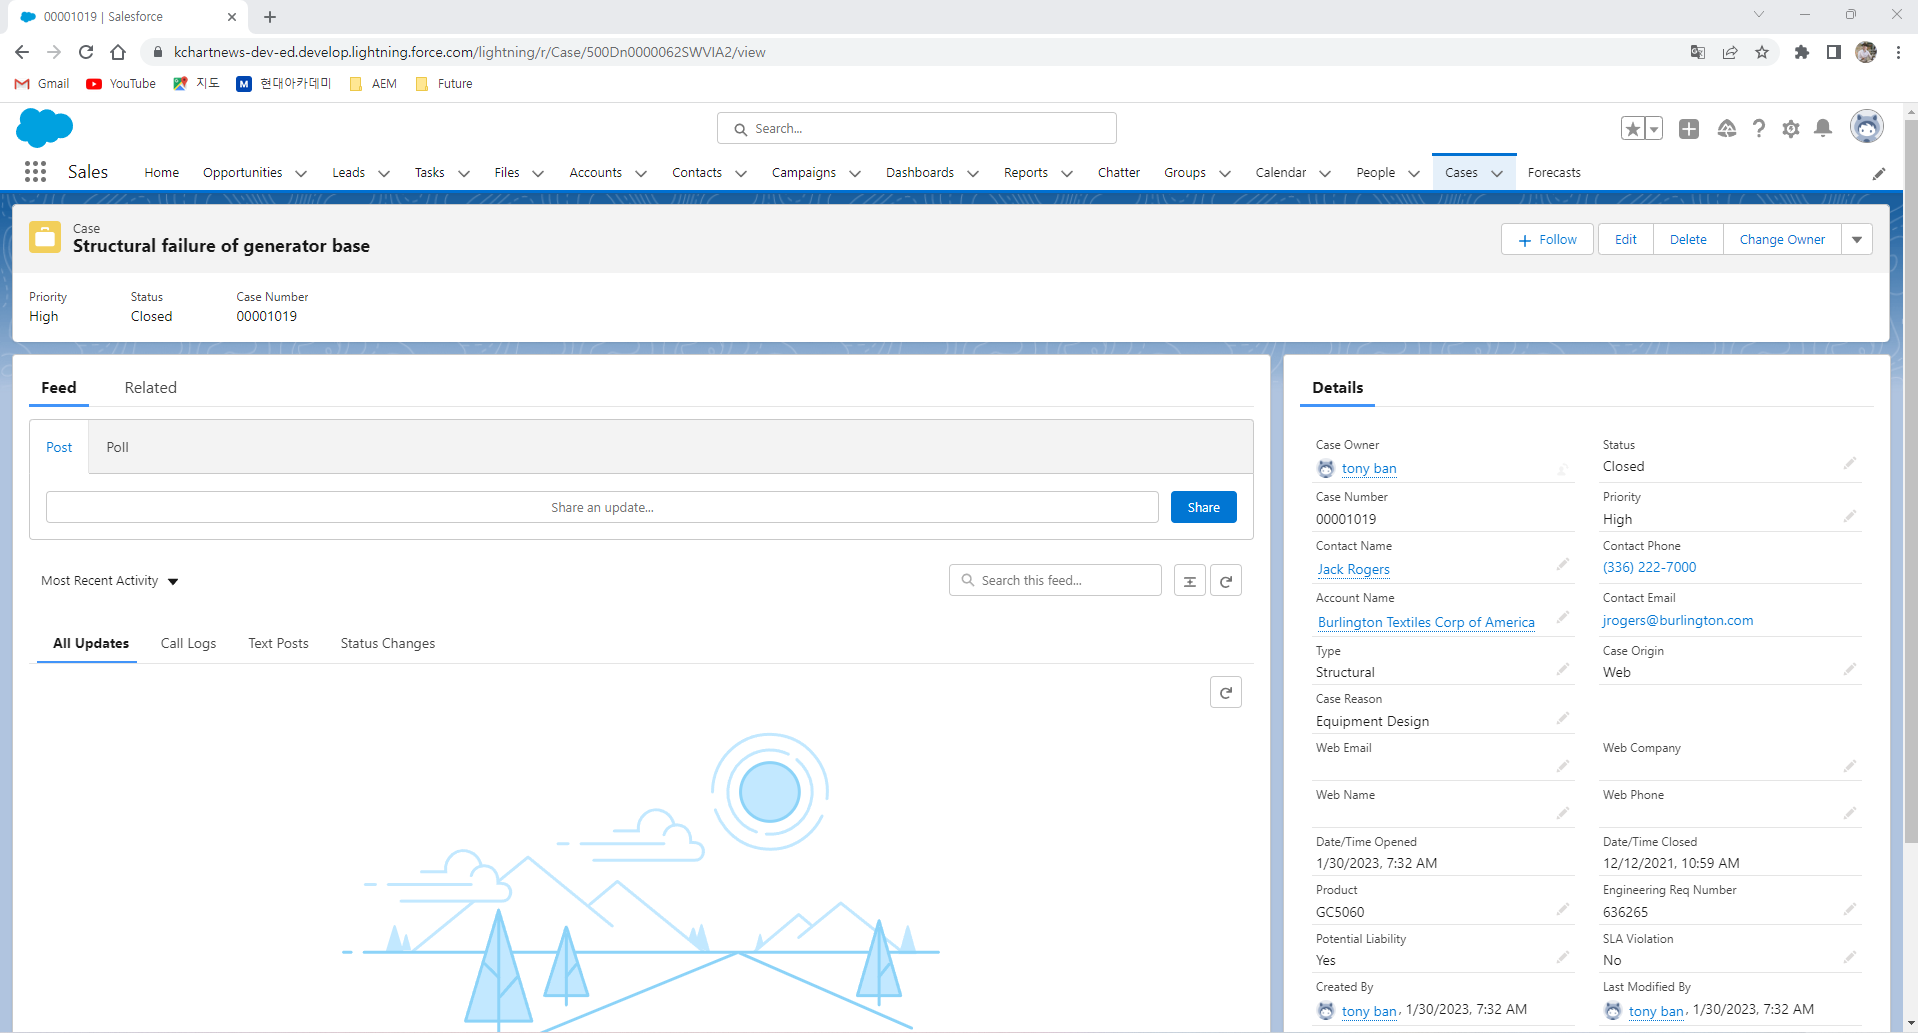This screenshot has width=1918, height=1033.
Task: Edit the Priority field pencil icon
Action: click(1850, 516)
